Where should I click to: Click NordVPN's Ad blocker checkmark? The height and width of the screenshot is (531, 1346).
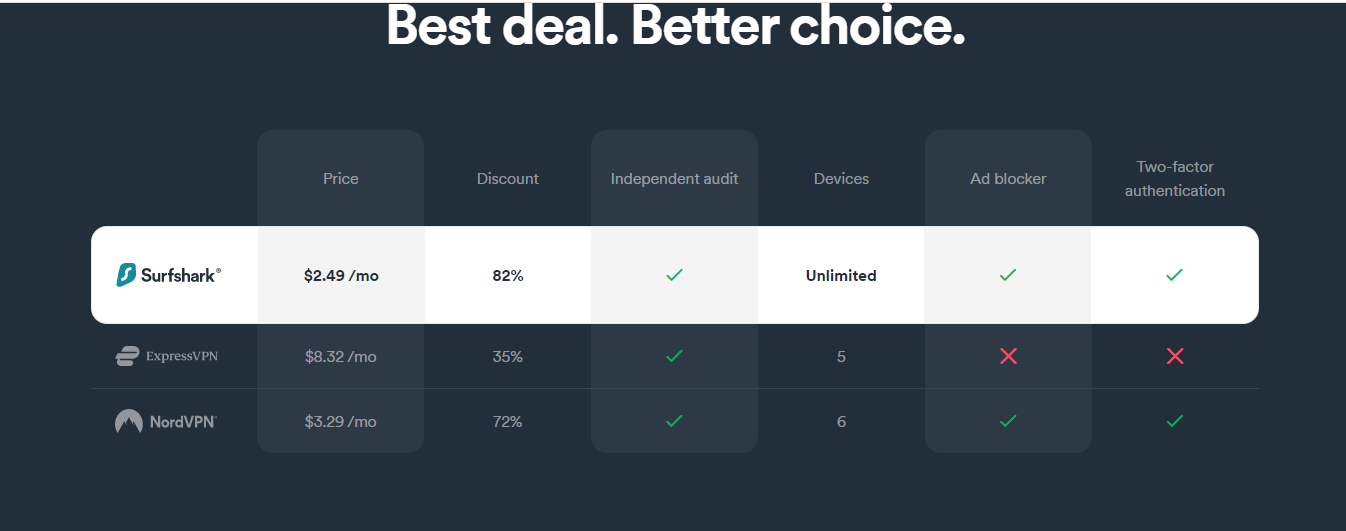(1008, 422)
